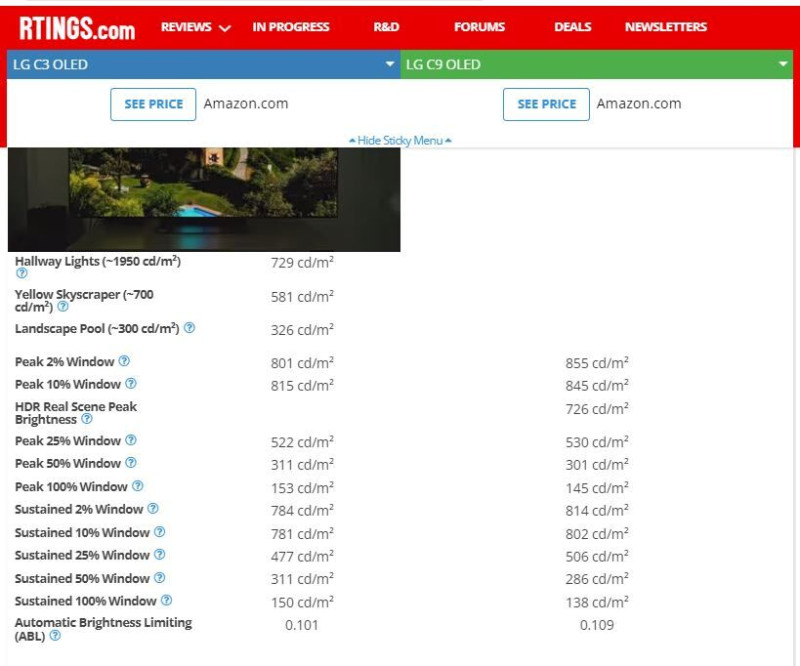
Task: Open the Newsletters page
Action: point(666,27)
